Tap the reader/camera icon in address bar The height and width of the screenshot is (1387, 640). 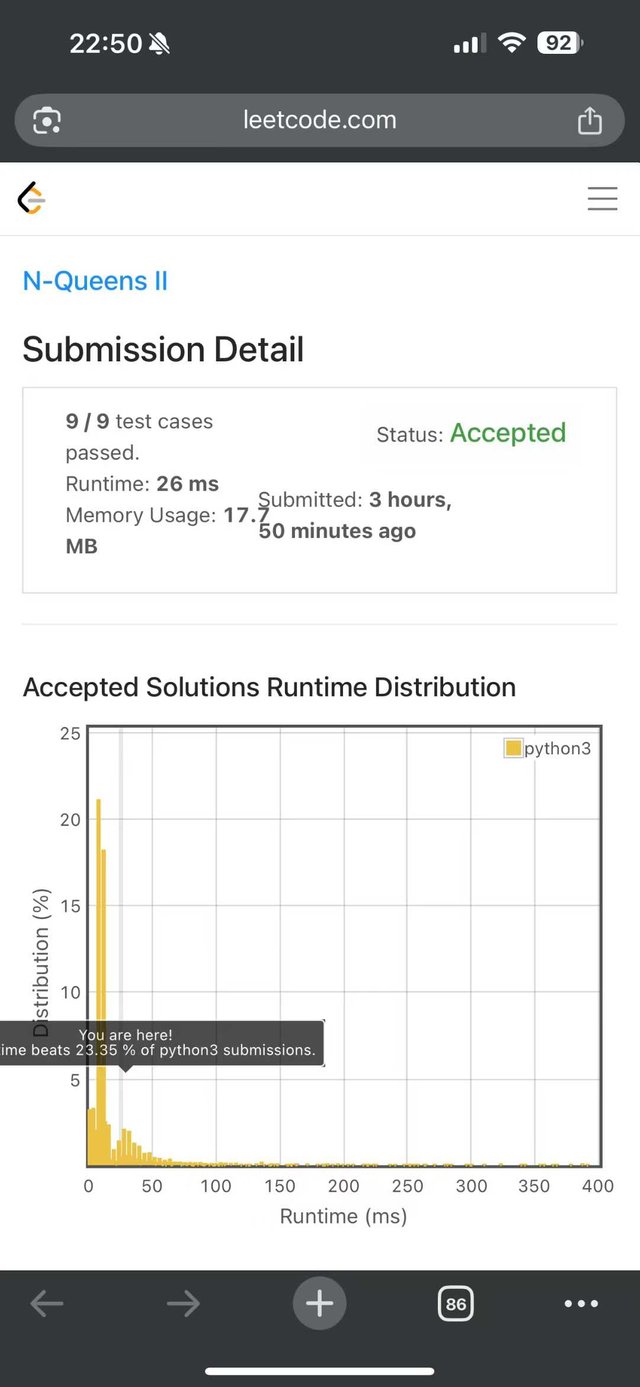[47, 121]
